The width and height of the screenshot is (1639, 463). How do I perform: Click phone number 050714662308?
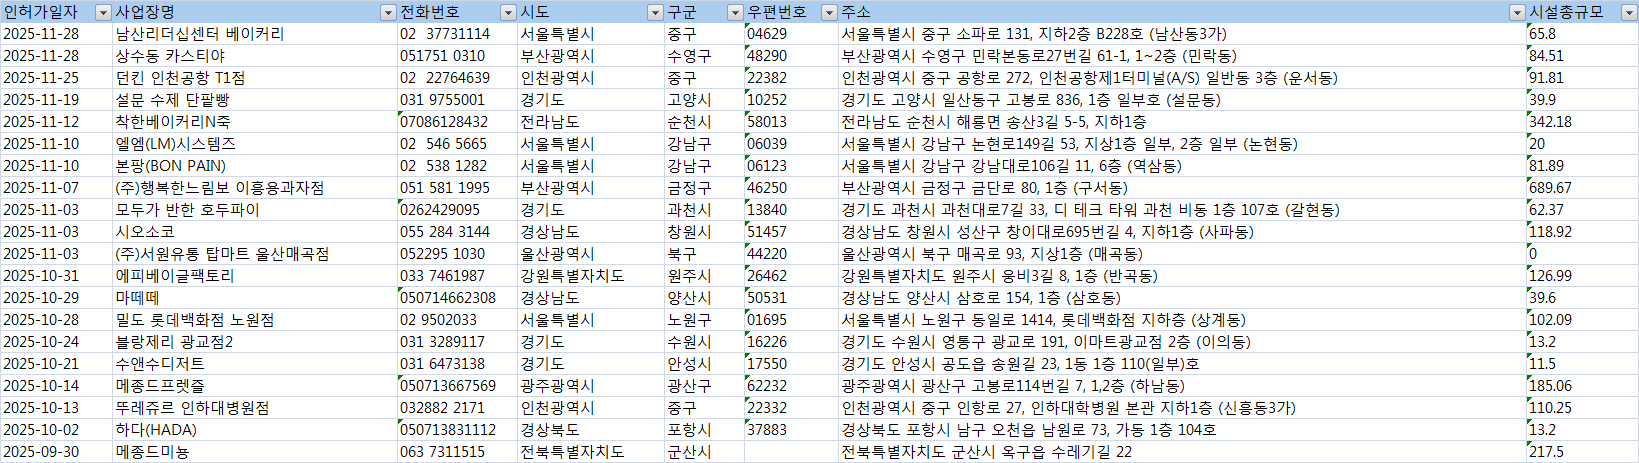click(x=457, y=298)
